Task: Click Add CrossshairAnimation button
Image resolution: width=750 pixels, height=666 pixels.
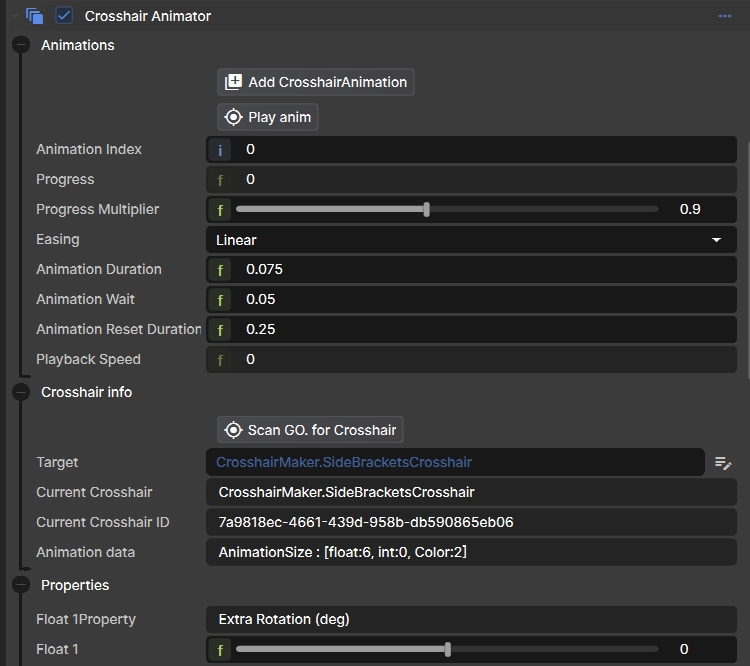Action: pos(316,82)
